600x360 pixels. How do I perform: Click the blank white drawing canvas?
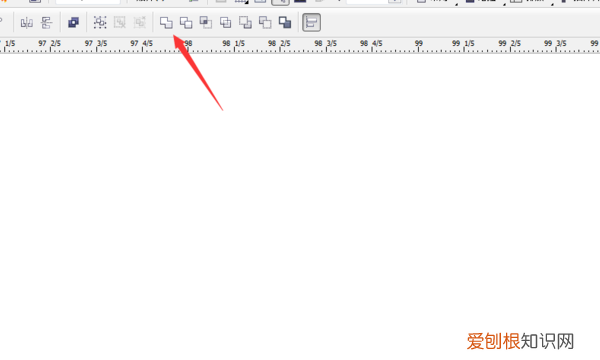[300, 191]
